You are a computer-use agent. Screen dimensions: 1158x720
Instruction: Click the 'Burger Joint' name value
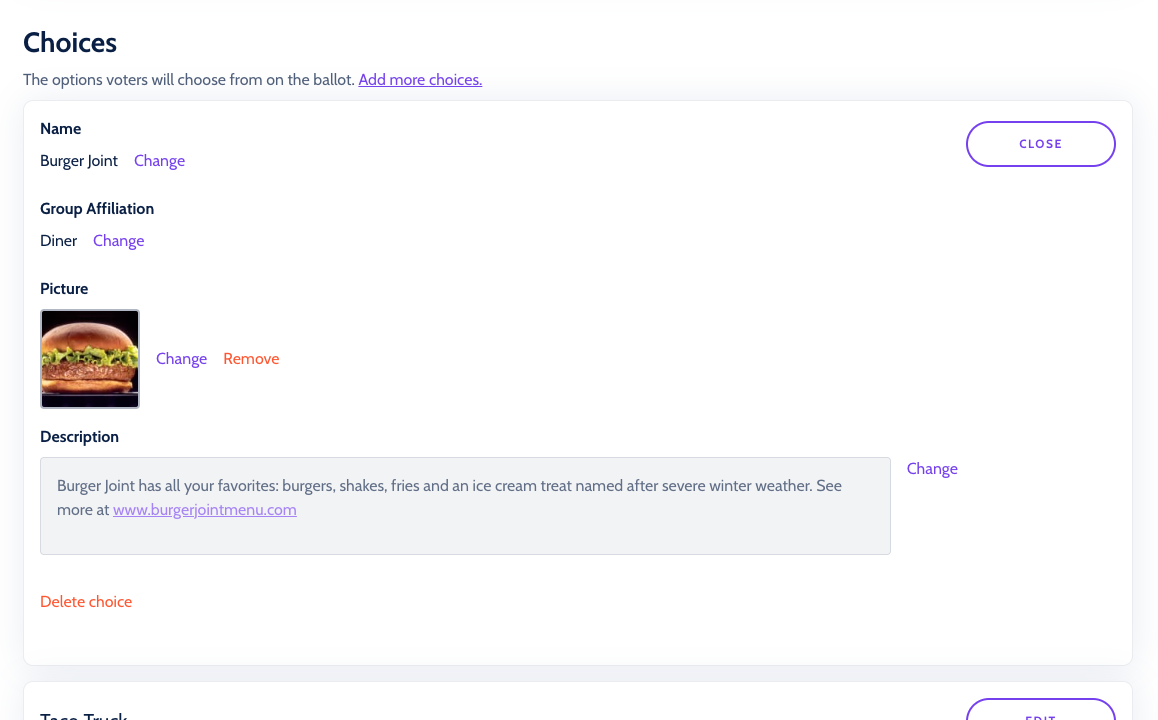point(79,161)
